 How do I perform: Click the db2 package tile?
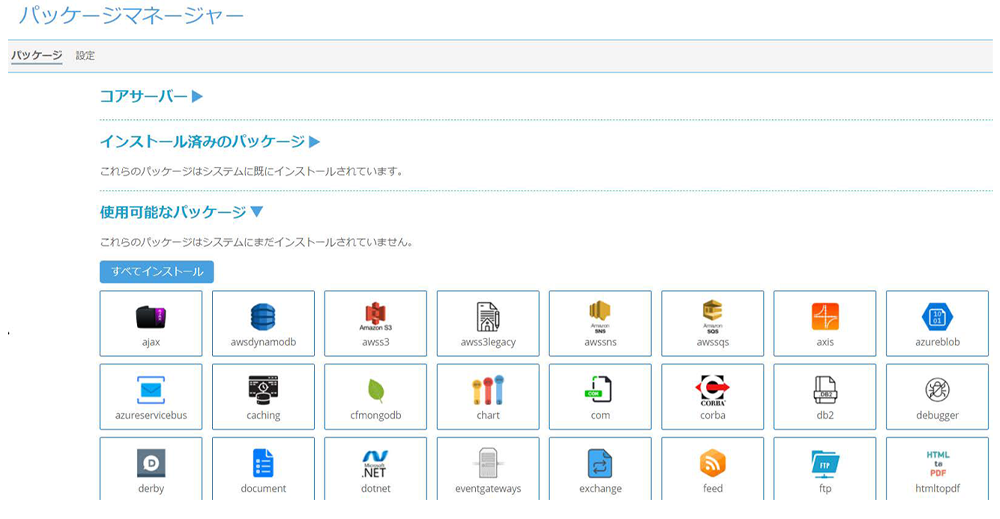pos(825,397)
